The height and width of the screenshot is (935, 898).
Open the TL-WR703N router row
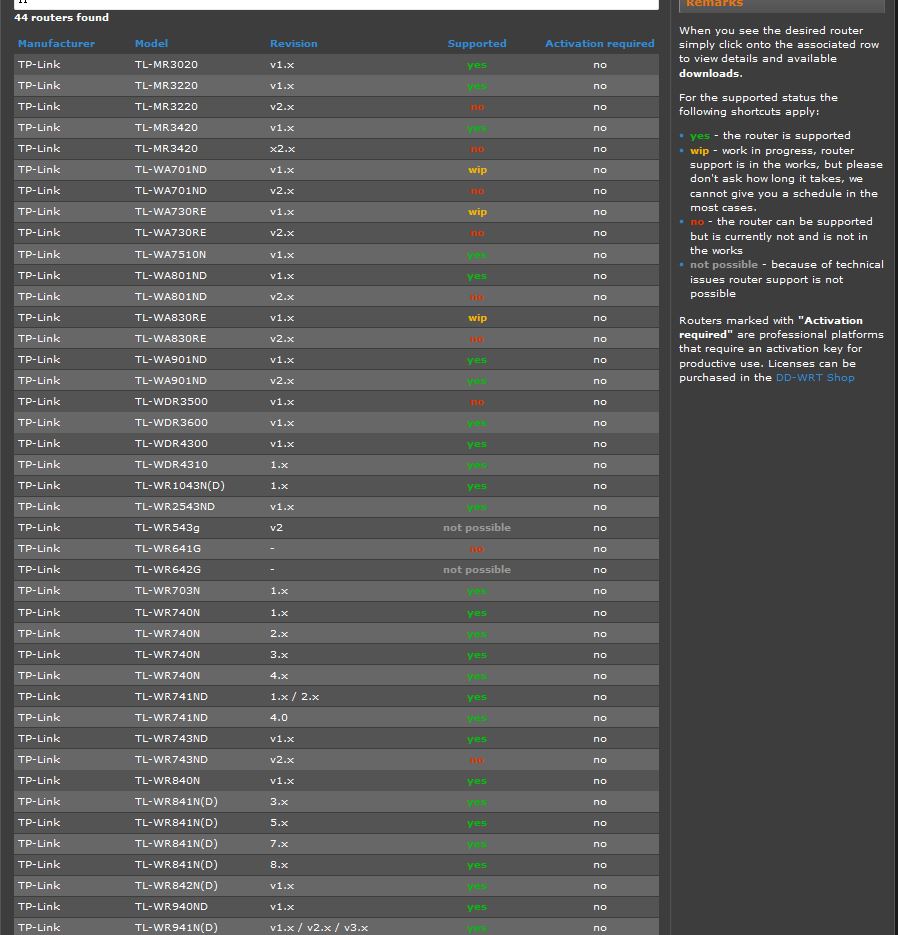click(336, 591)
